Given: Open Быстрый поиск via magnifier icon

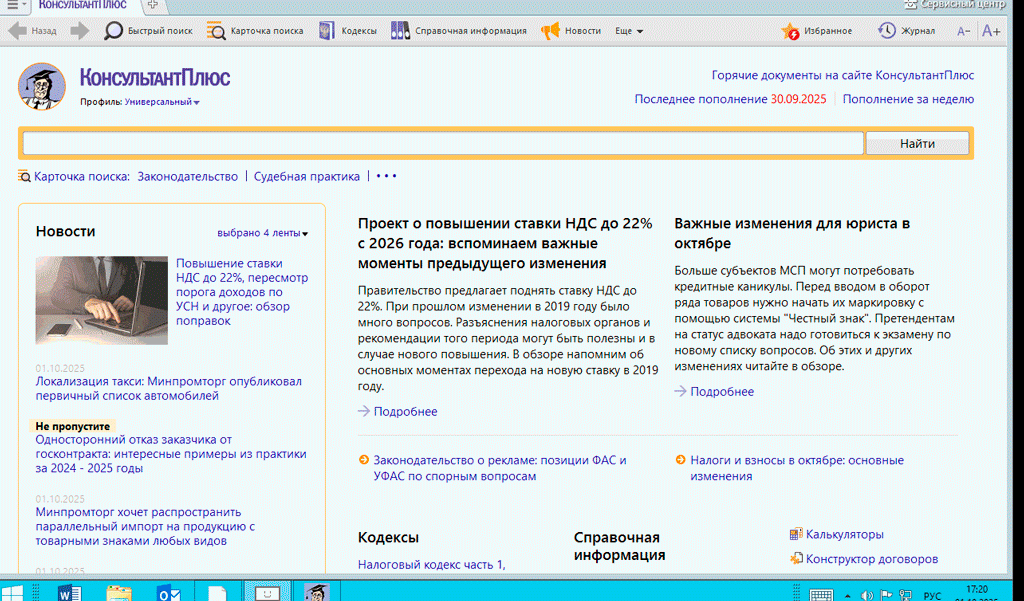Looking at the screenshot, I should 114,31.
